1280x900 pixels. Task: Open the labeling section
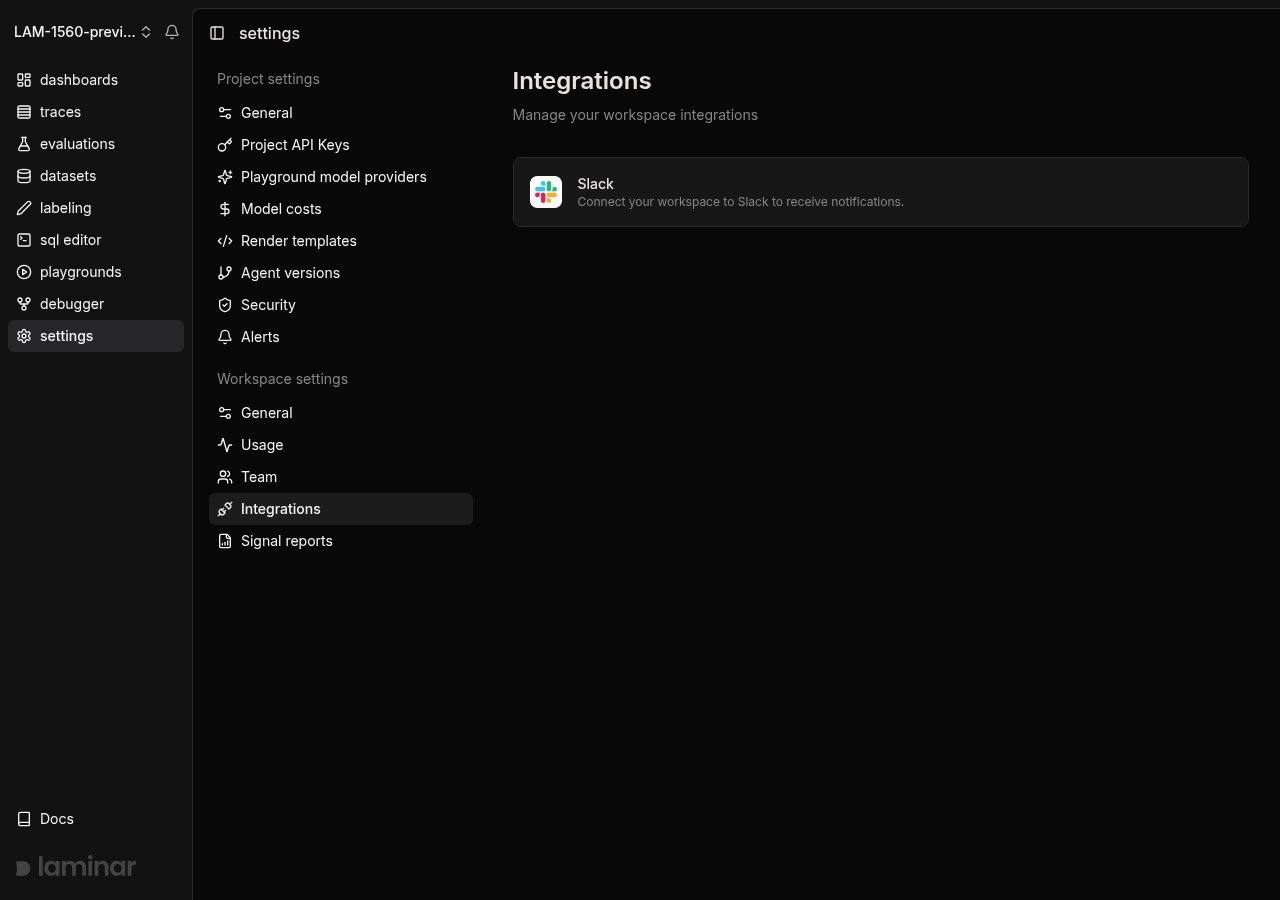96,208
